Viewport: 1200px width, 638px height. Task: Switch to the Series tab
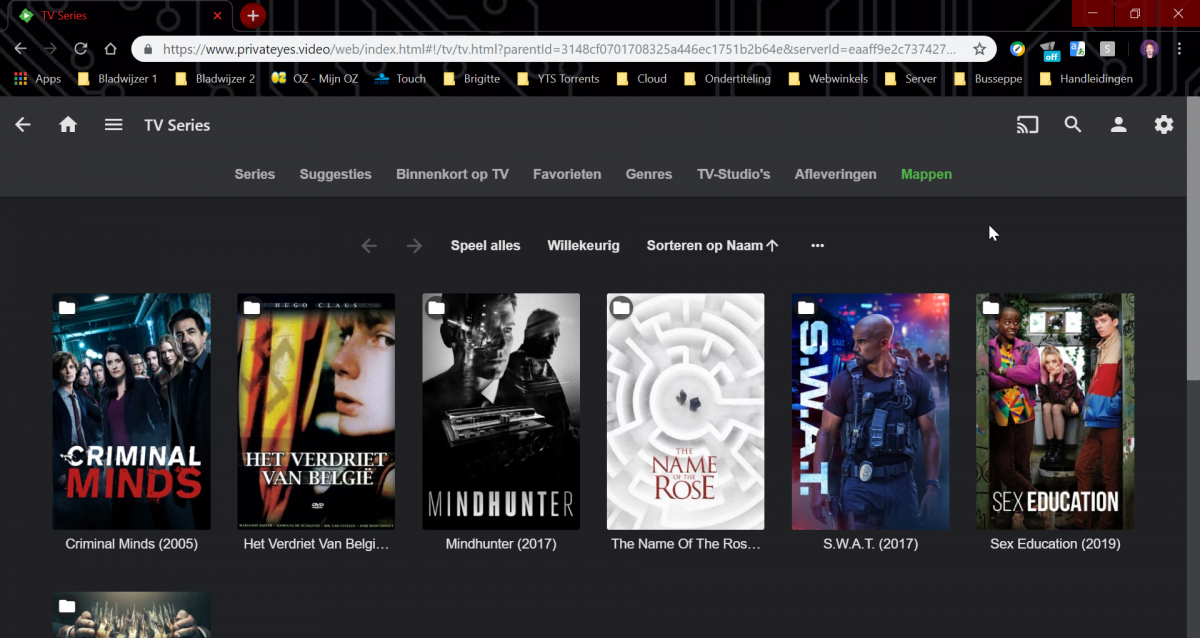click(255, 174)
